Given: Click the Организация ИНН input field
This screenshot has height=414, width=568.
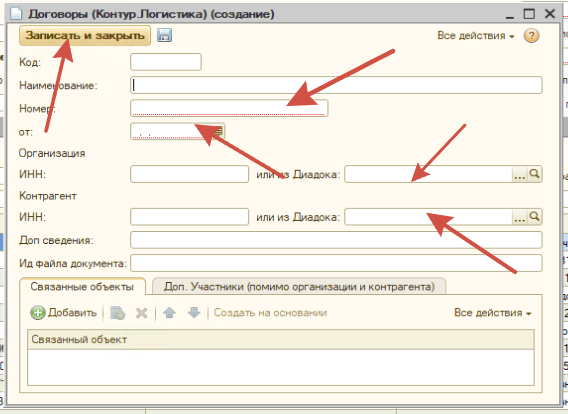Looking at the screenshot, I should [x=189, y=174].
